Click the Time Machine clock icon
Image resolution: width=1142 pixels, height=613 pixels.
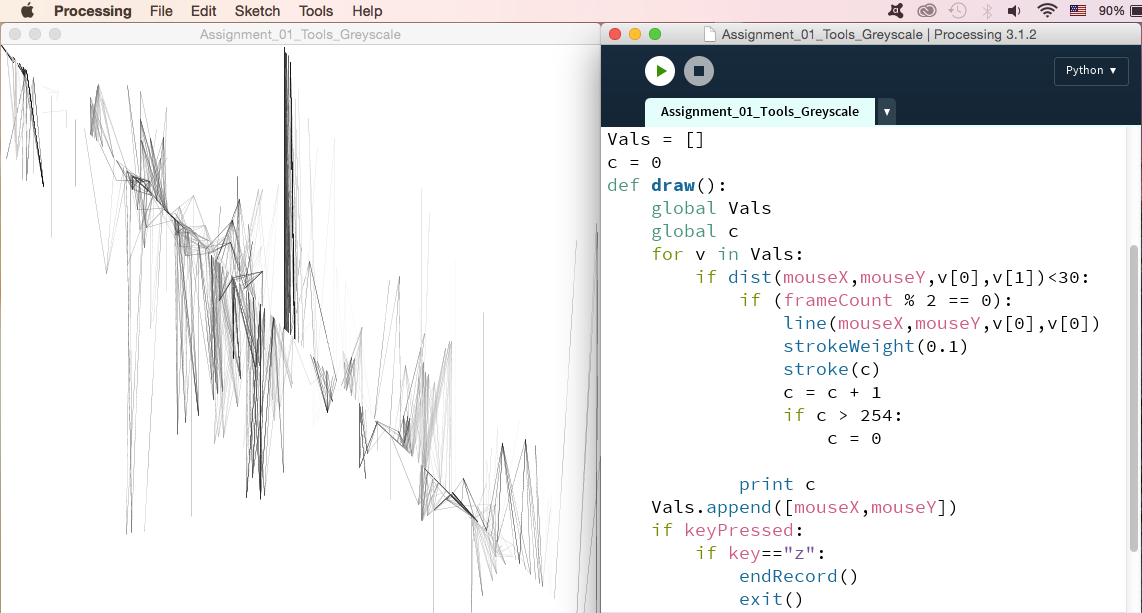[957, 10]
